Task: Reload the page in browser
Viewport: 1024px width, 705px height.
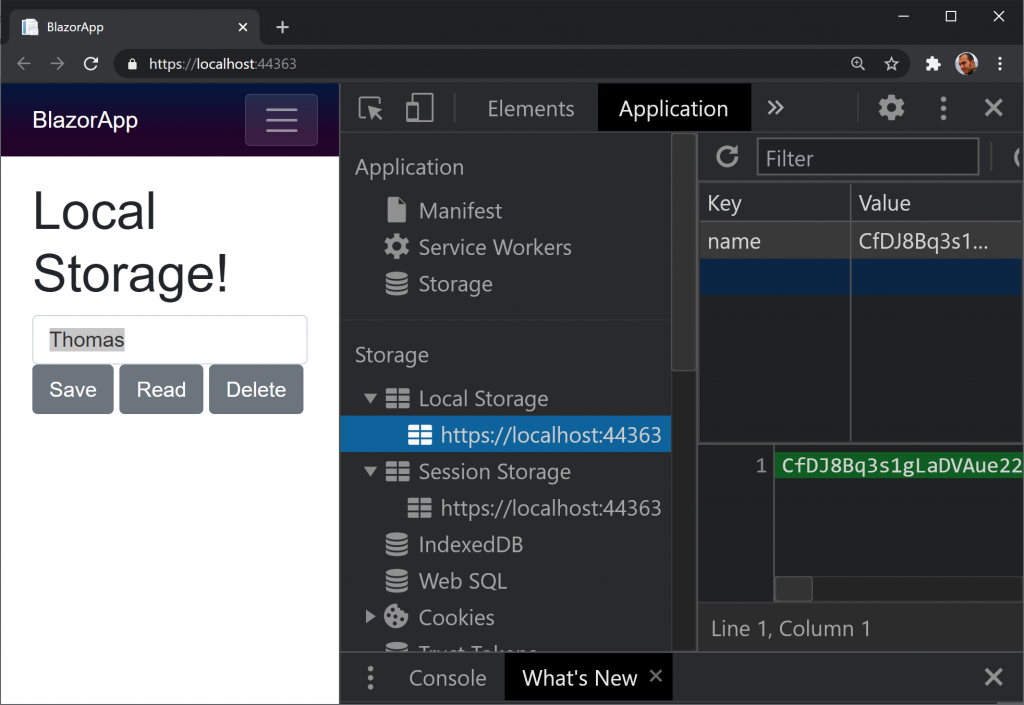Action: (x=91, y=63)
